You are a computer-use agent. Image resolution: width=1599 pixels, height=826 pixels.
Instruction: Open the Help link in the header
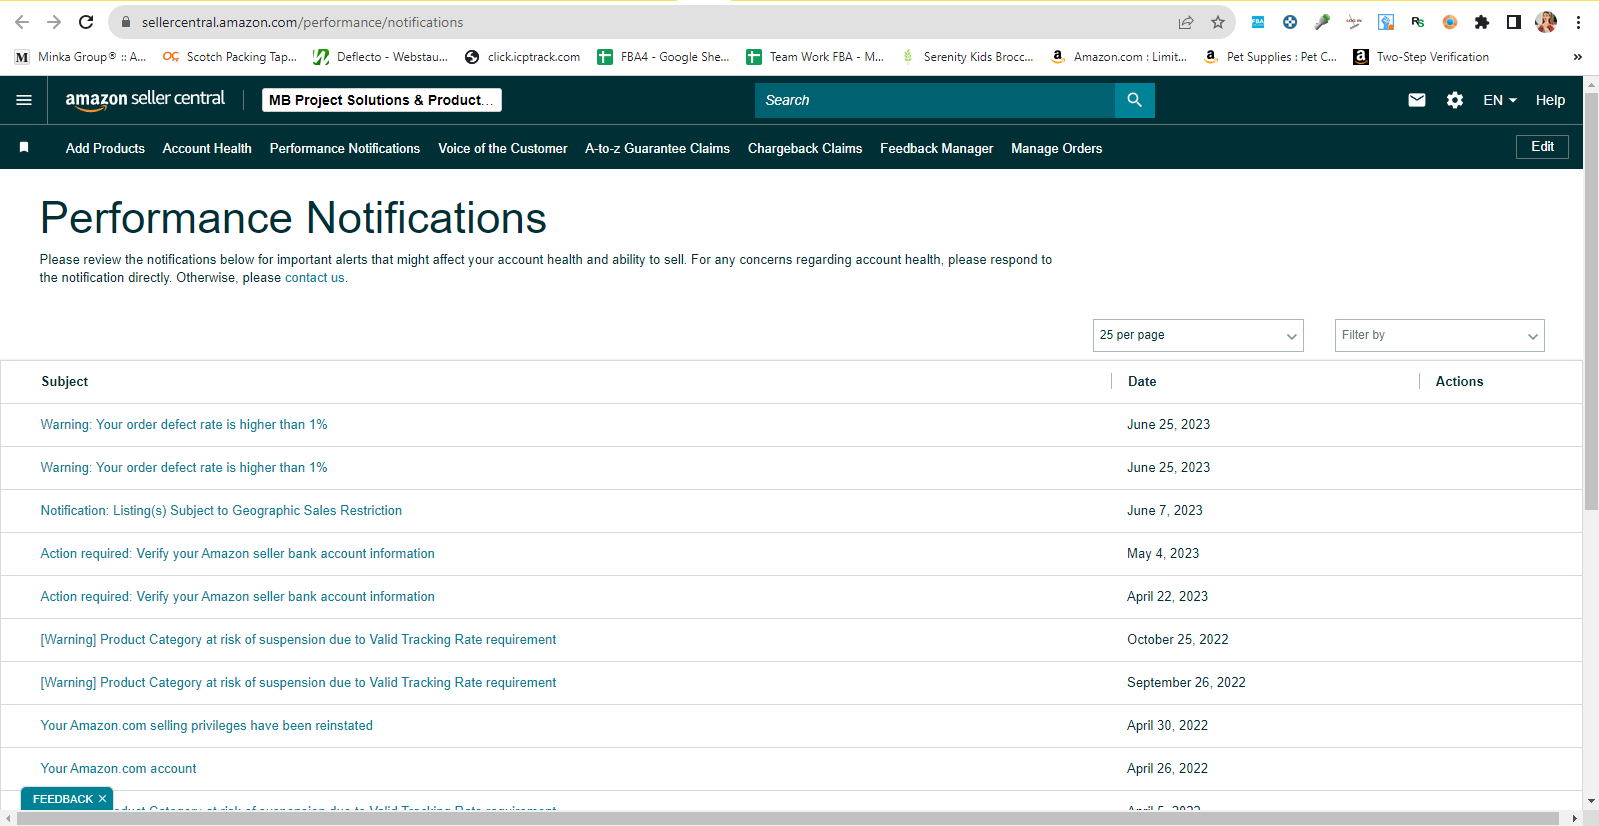[1550, 100]
